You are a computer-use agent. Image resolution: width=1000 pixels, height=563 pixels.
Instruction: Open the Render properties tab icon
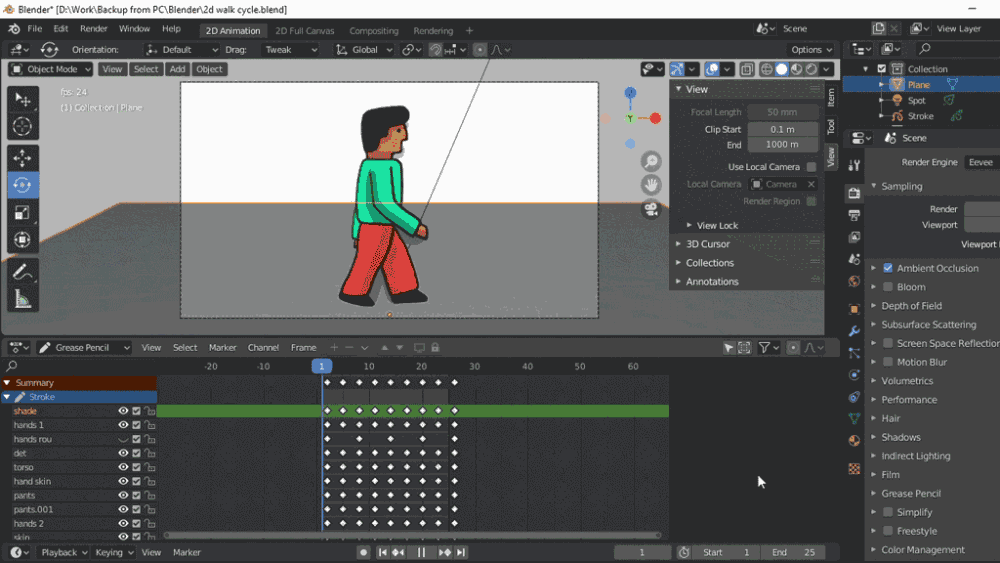854,193
